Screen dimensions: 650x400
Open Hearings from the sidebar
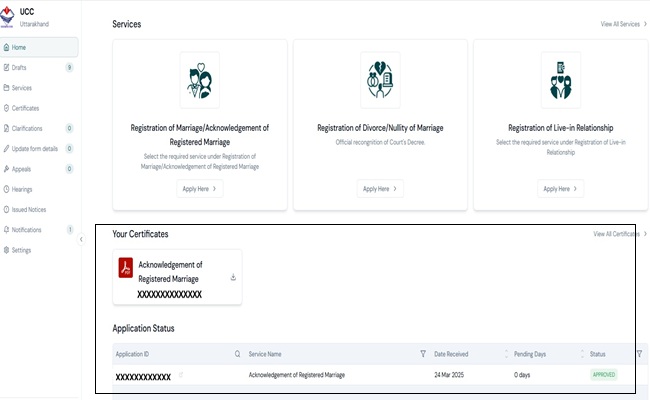tap(23, 189)
